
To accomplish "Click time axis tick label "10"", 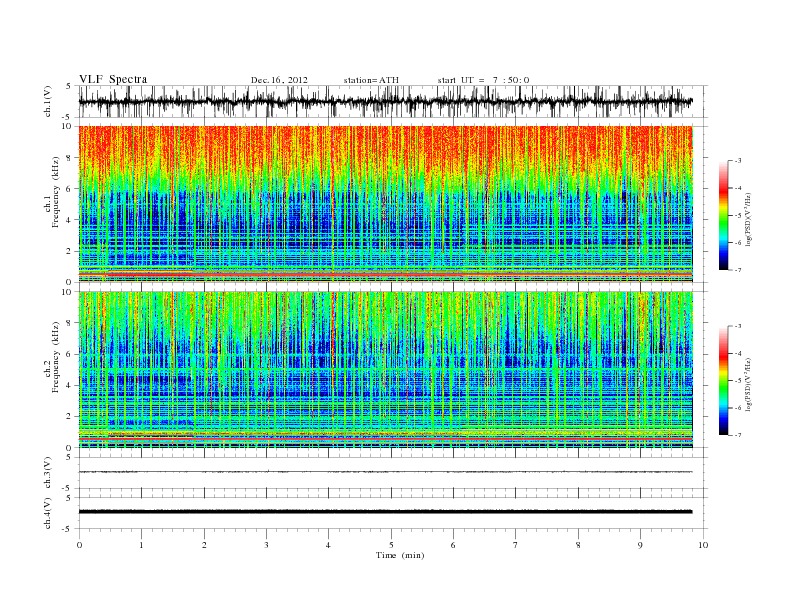I will [x=703, y=545].
